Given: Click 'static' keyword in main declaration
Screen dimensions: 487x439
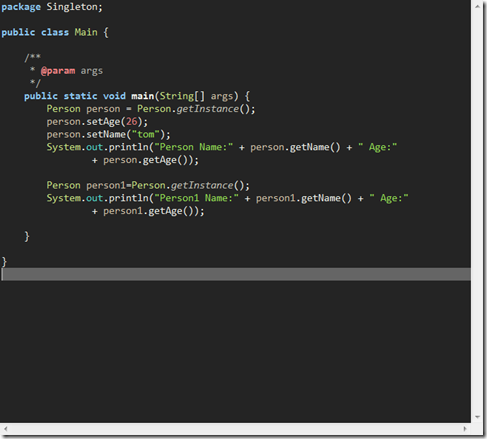Looking at the screenshot, I should (80, 96).
